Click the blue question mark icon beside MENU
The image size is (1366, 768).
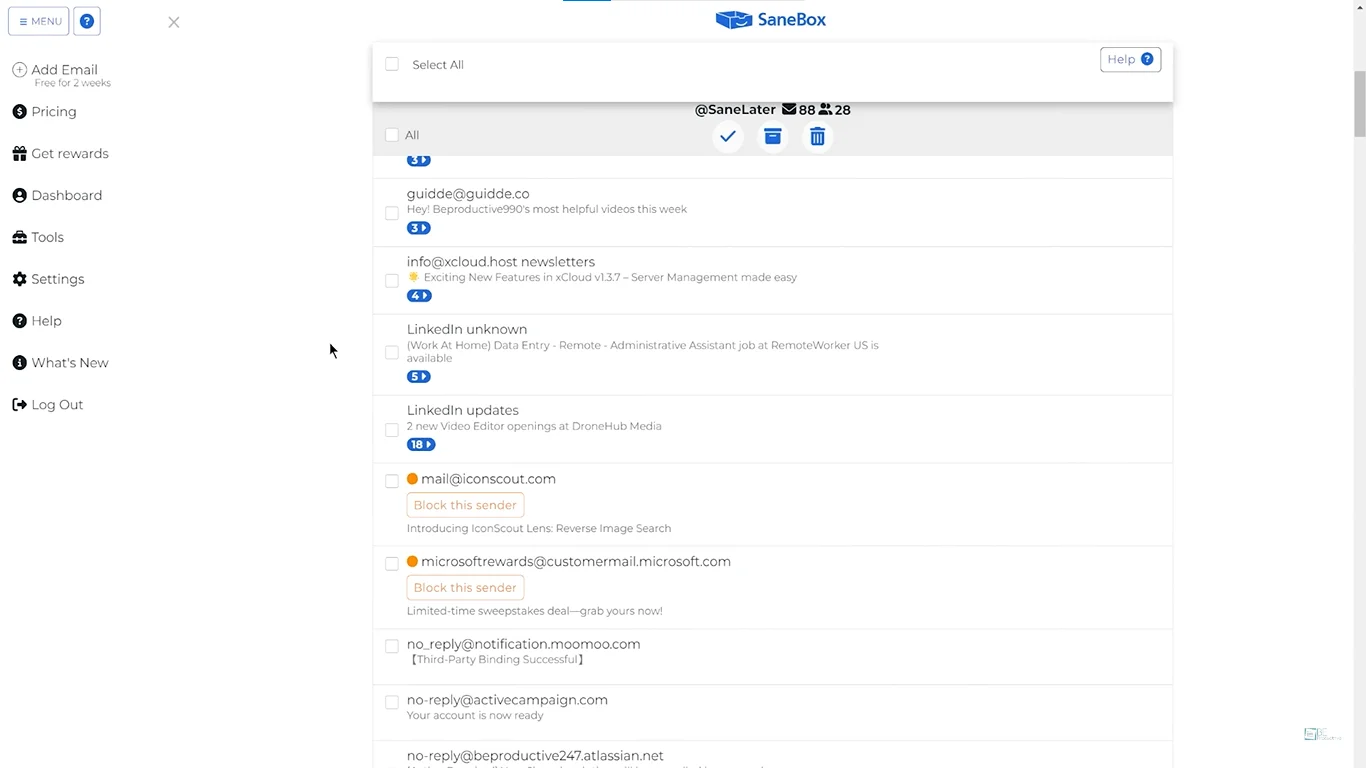tap(87, 21)
